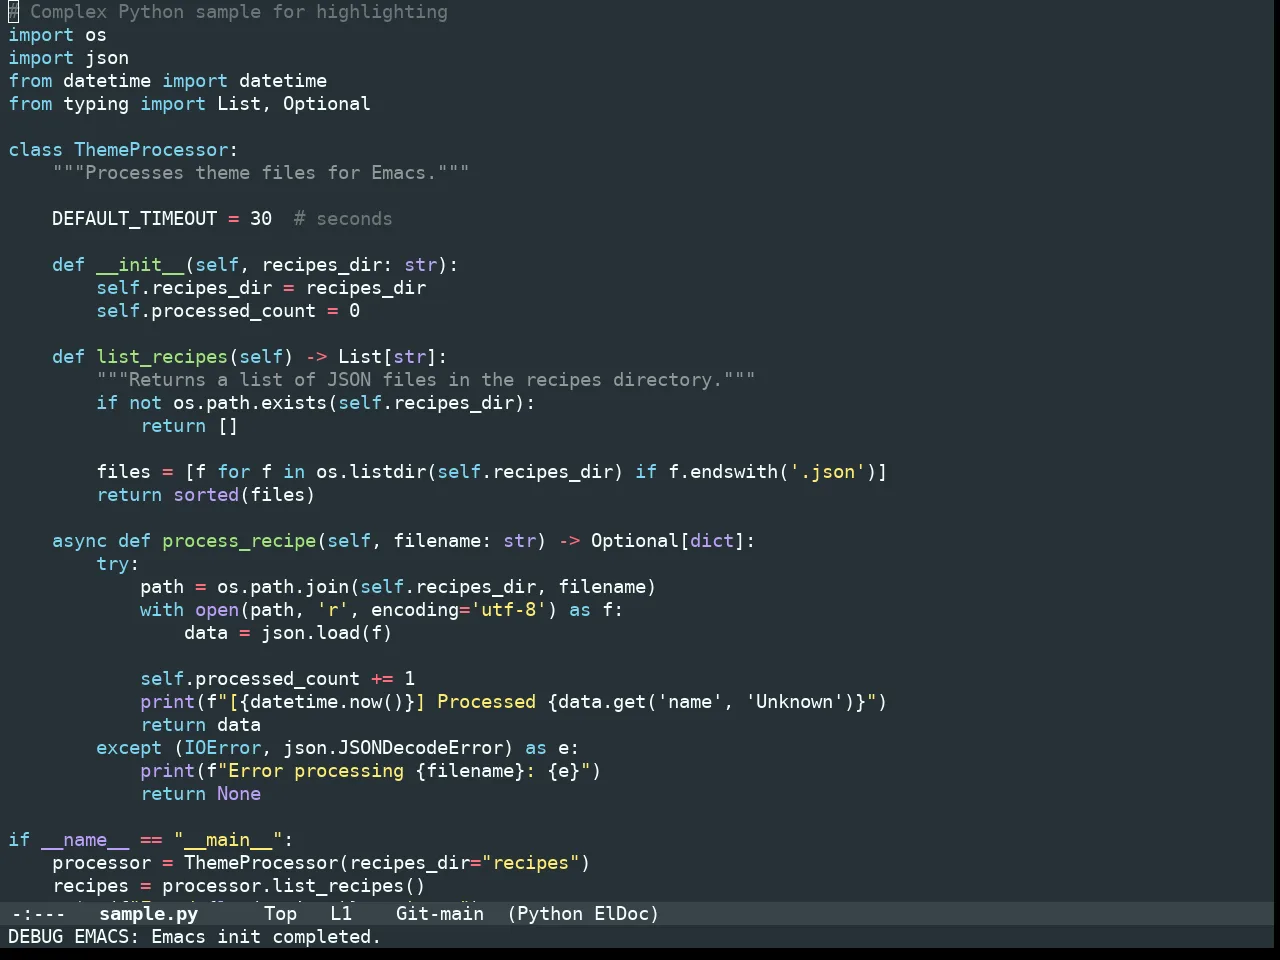Click the 'return []' statement
Screen dimensions: 1280x960
click(189, 426)
